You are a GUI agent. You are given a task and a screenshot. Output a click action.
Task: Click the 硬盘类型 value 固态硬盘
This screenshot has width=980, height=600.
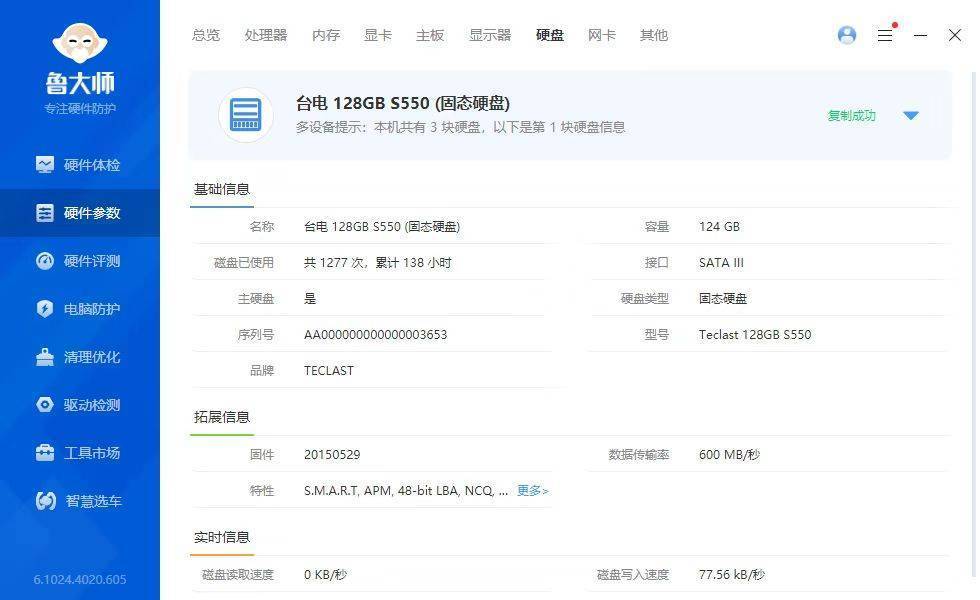point(723,299)
